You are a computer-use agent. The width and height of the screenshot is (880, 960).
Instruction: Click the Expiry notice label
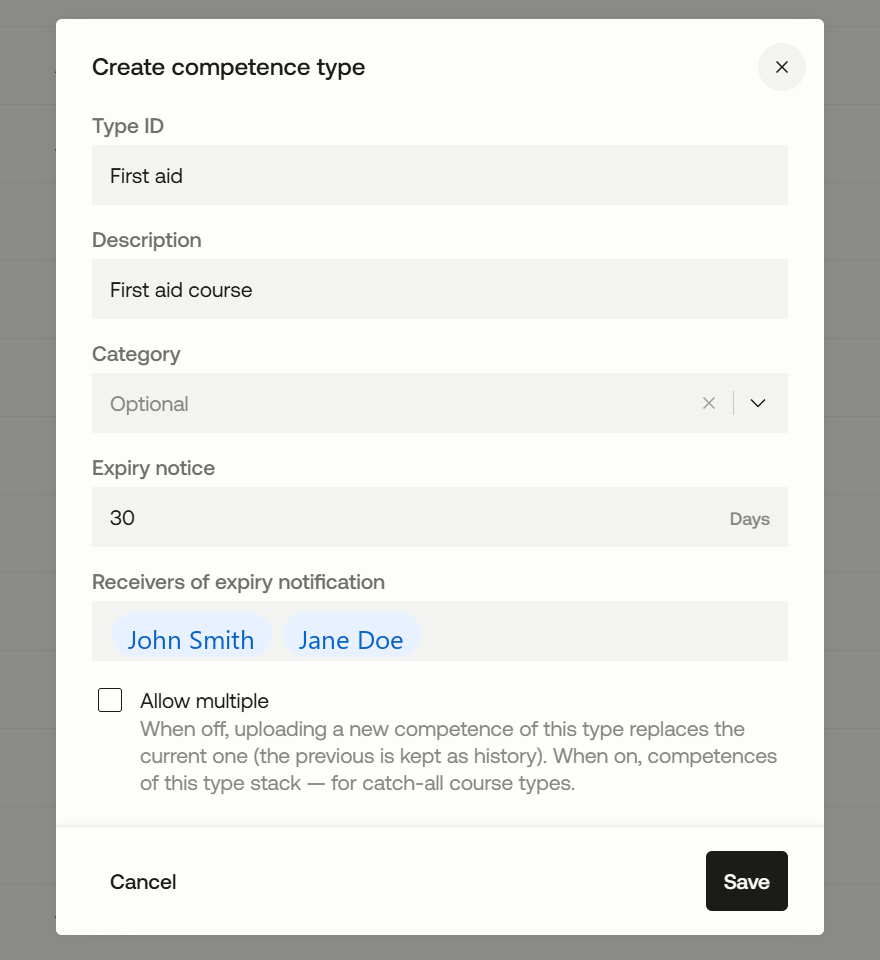[153, 467]
